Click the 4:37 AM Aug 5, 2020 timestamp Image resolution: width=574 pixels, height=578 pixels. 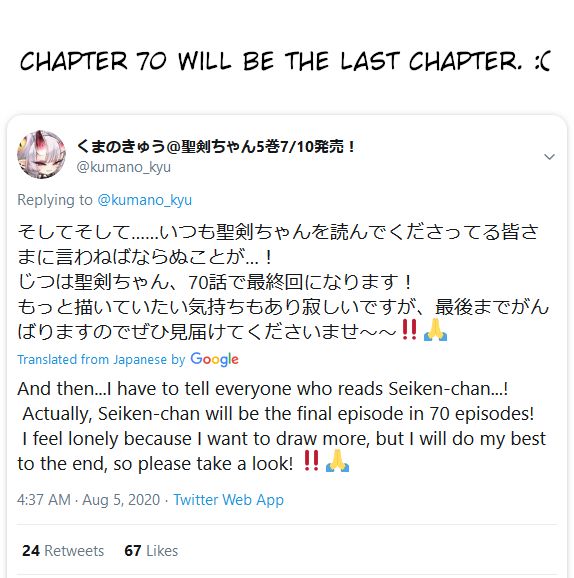tap(88, 500)
